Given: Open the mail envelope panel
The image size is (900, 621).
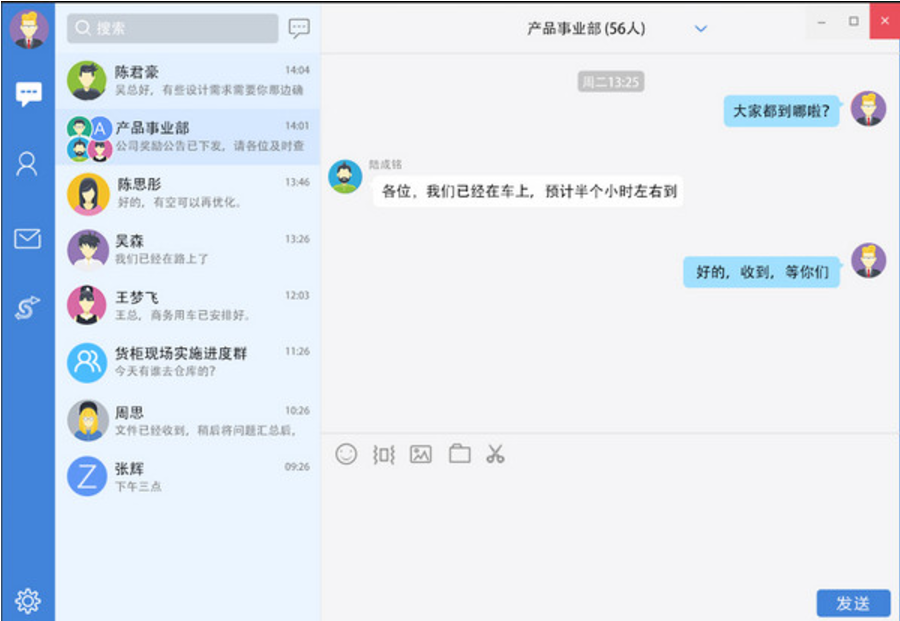Looking at the screenshot, I should pyautogui.click(x=27, y=238).
